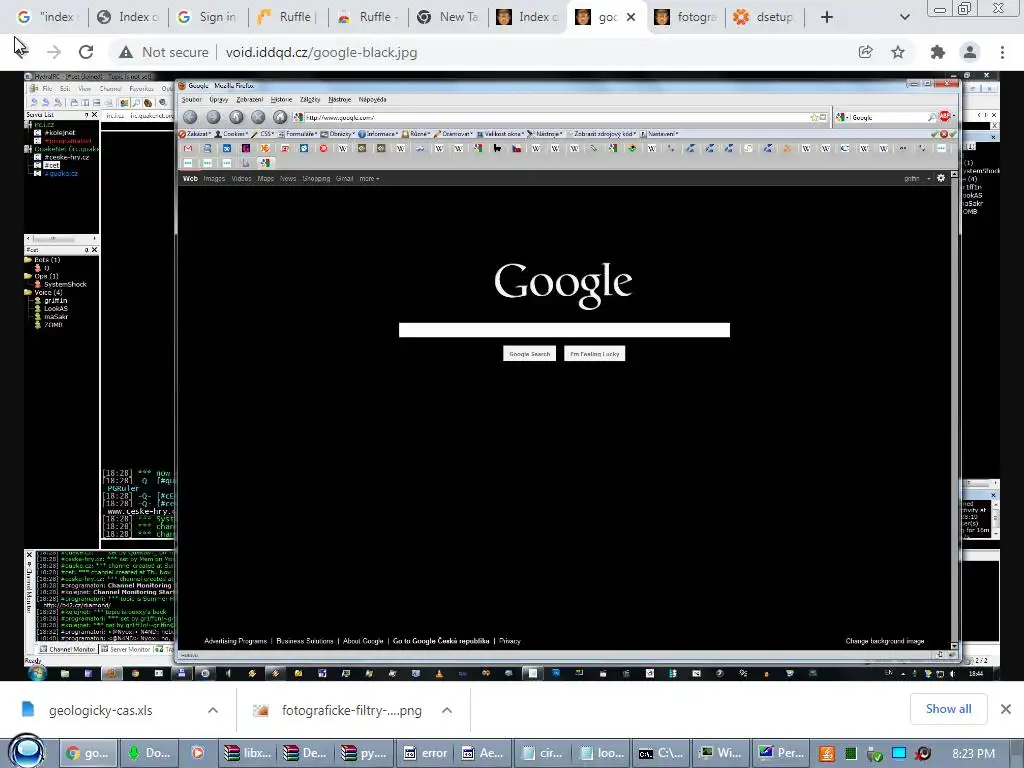Expand options chevron for fotograficke-filtry png download

point(447,710)
